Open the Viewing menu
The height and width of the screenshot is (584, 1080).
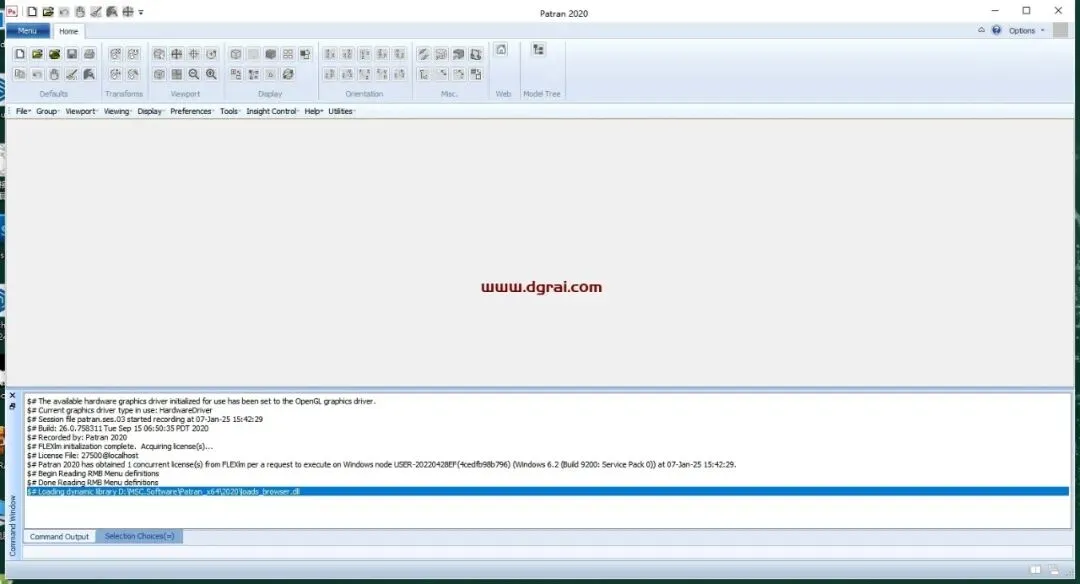tap(117, 111)
